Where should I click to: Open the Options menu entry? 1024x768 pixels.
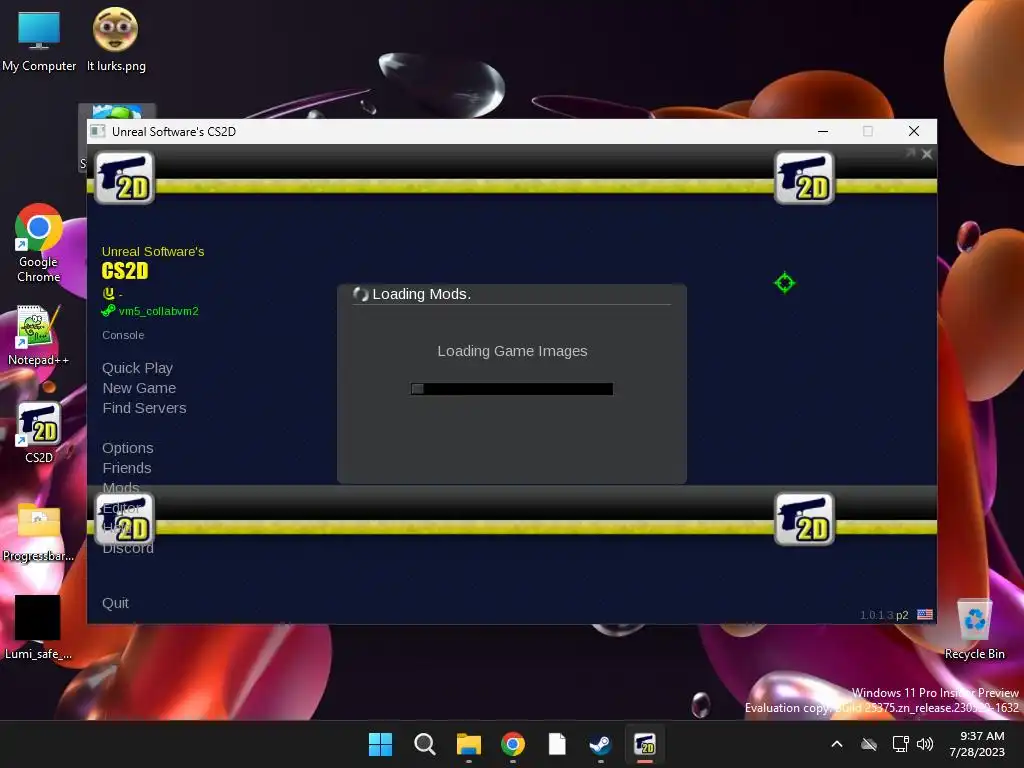128,448
